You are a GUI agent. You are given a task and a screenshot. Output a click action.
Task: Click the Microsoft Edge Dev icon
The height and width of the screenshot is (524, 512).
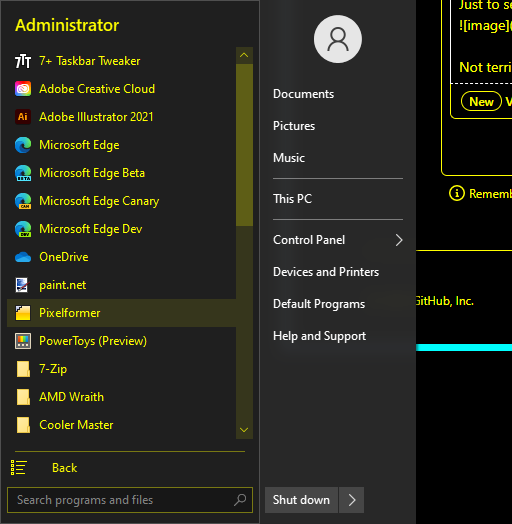click(x=23, y=229)
